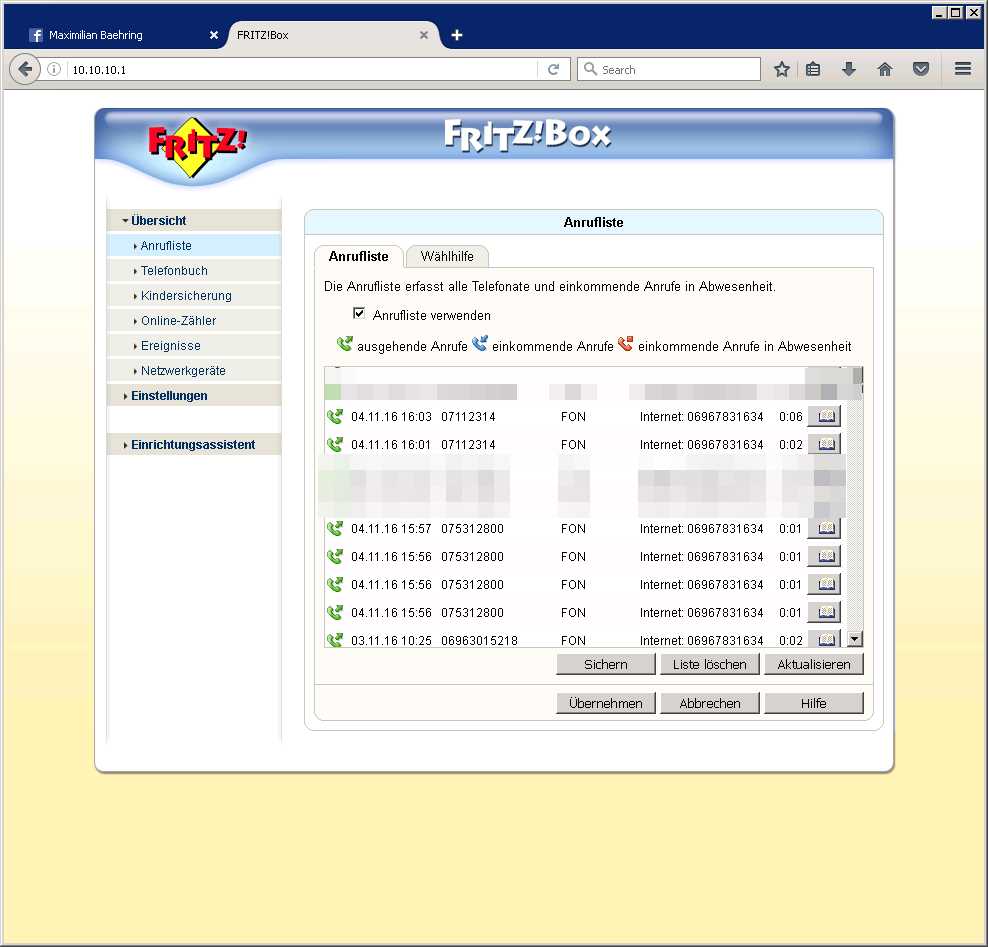Screen dimensions: 988x947
Task: Show the bookmarks list
Action: [813, 69]
